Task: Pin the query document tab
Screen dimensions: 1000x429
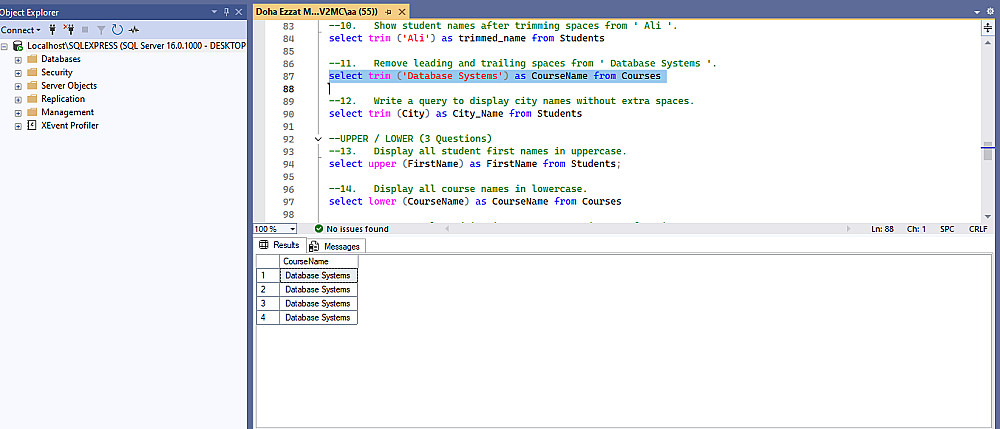Action: [x=388, y=11]
